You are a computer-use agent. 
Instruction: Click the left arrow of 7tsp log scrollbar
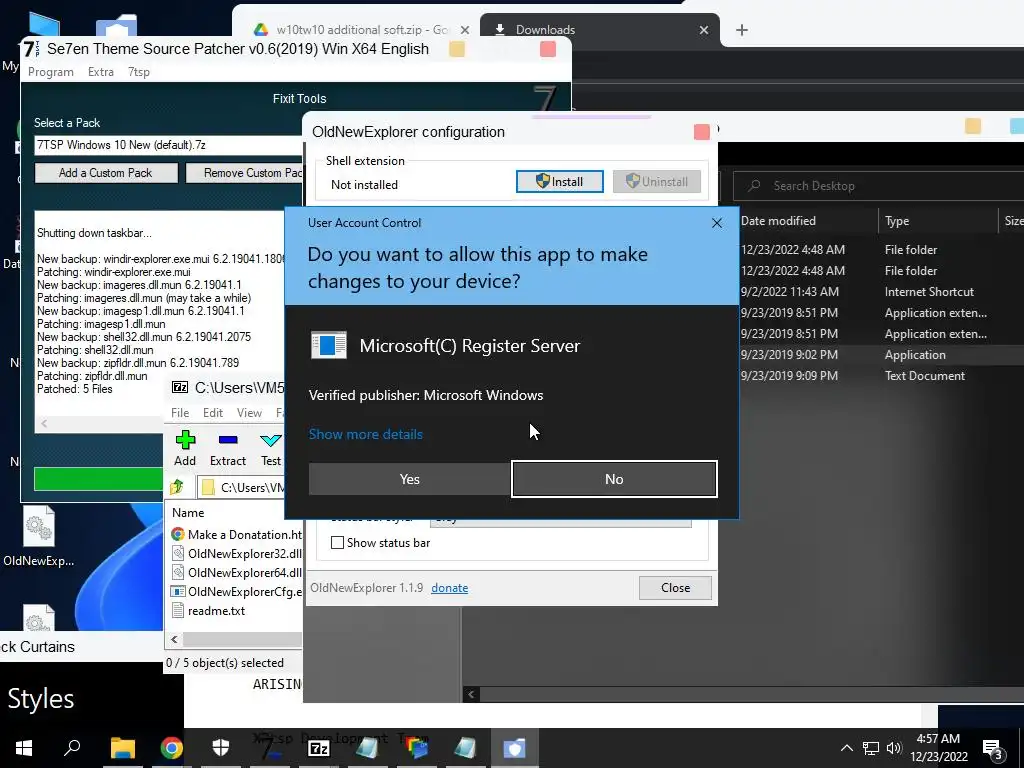[x=44, y=424]
